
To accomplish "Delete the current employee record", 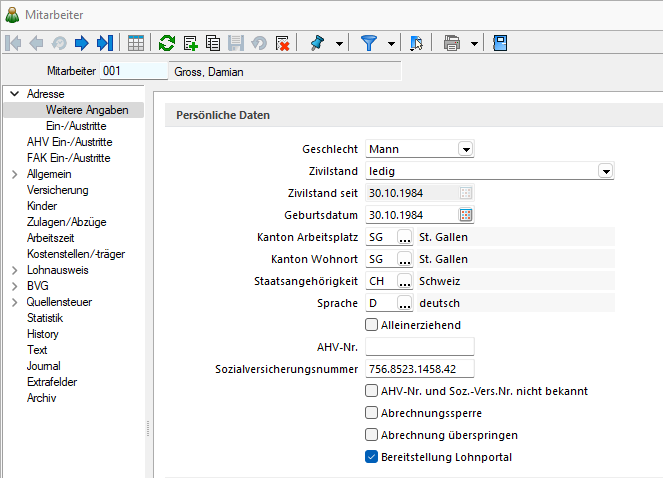I will point(282,43).
